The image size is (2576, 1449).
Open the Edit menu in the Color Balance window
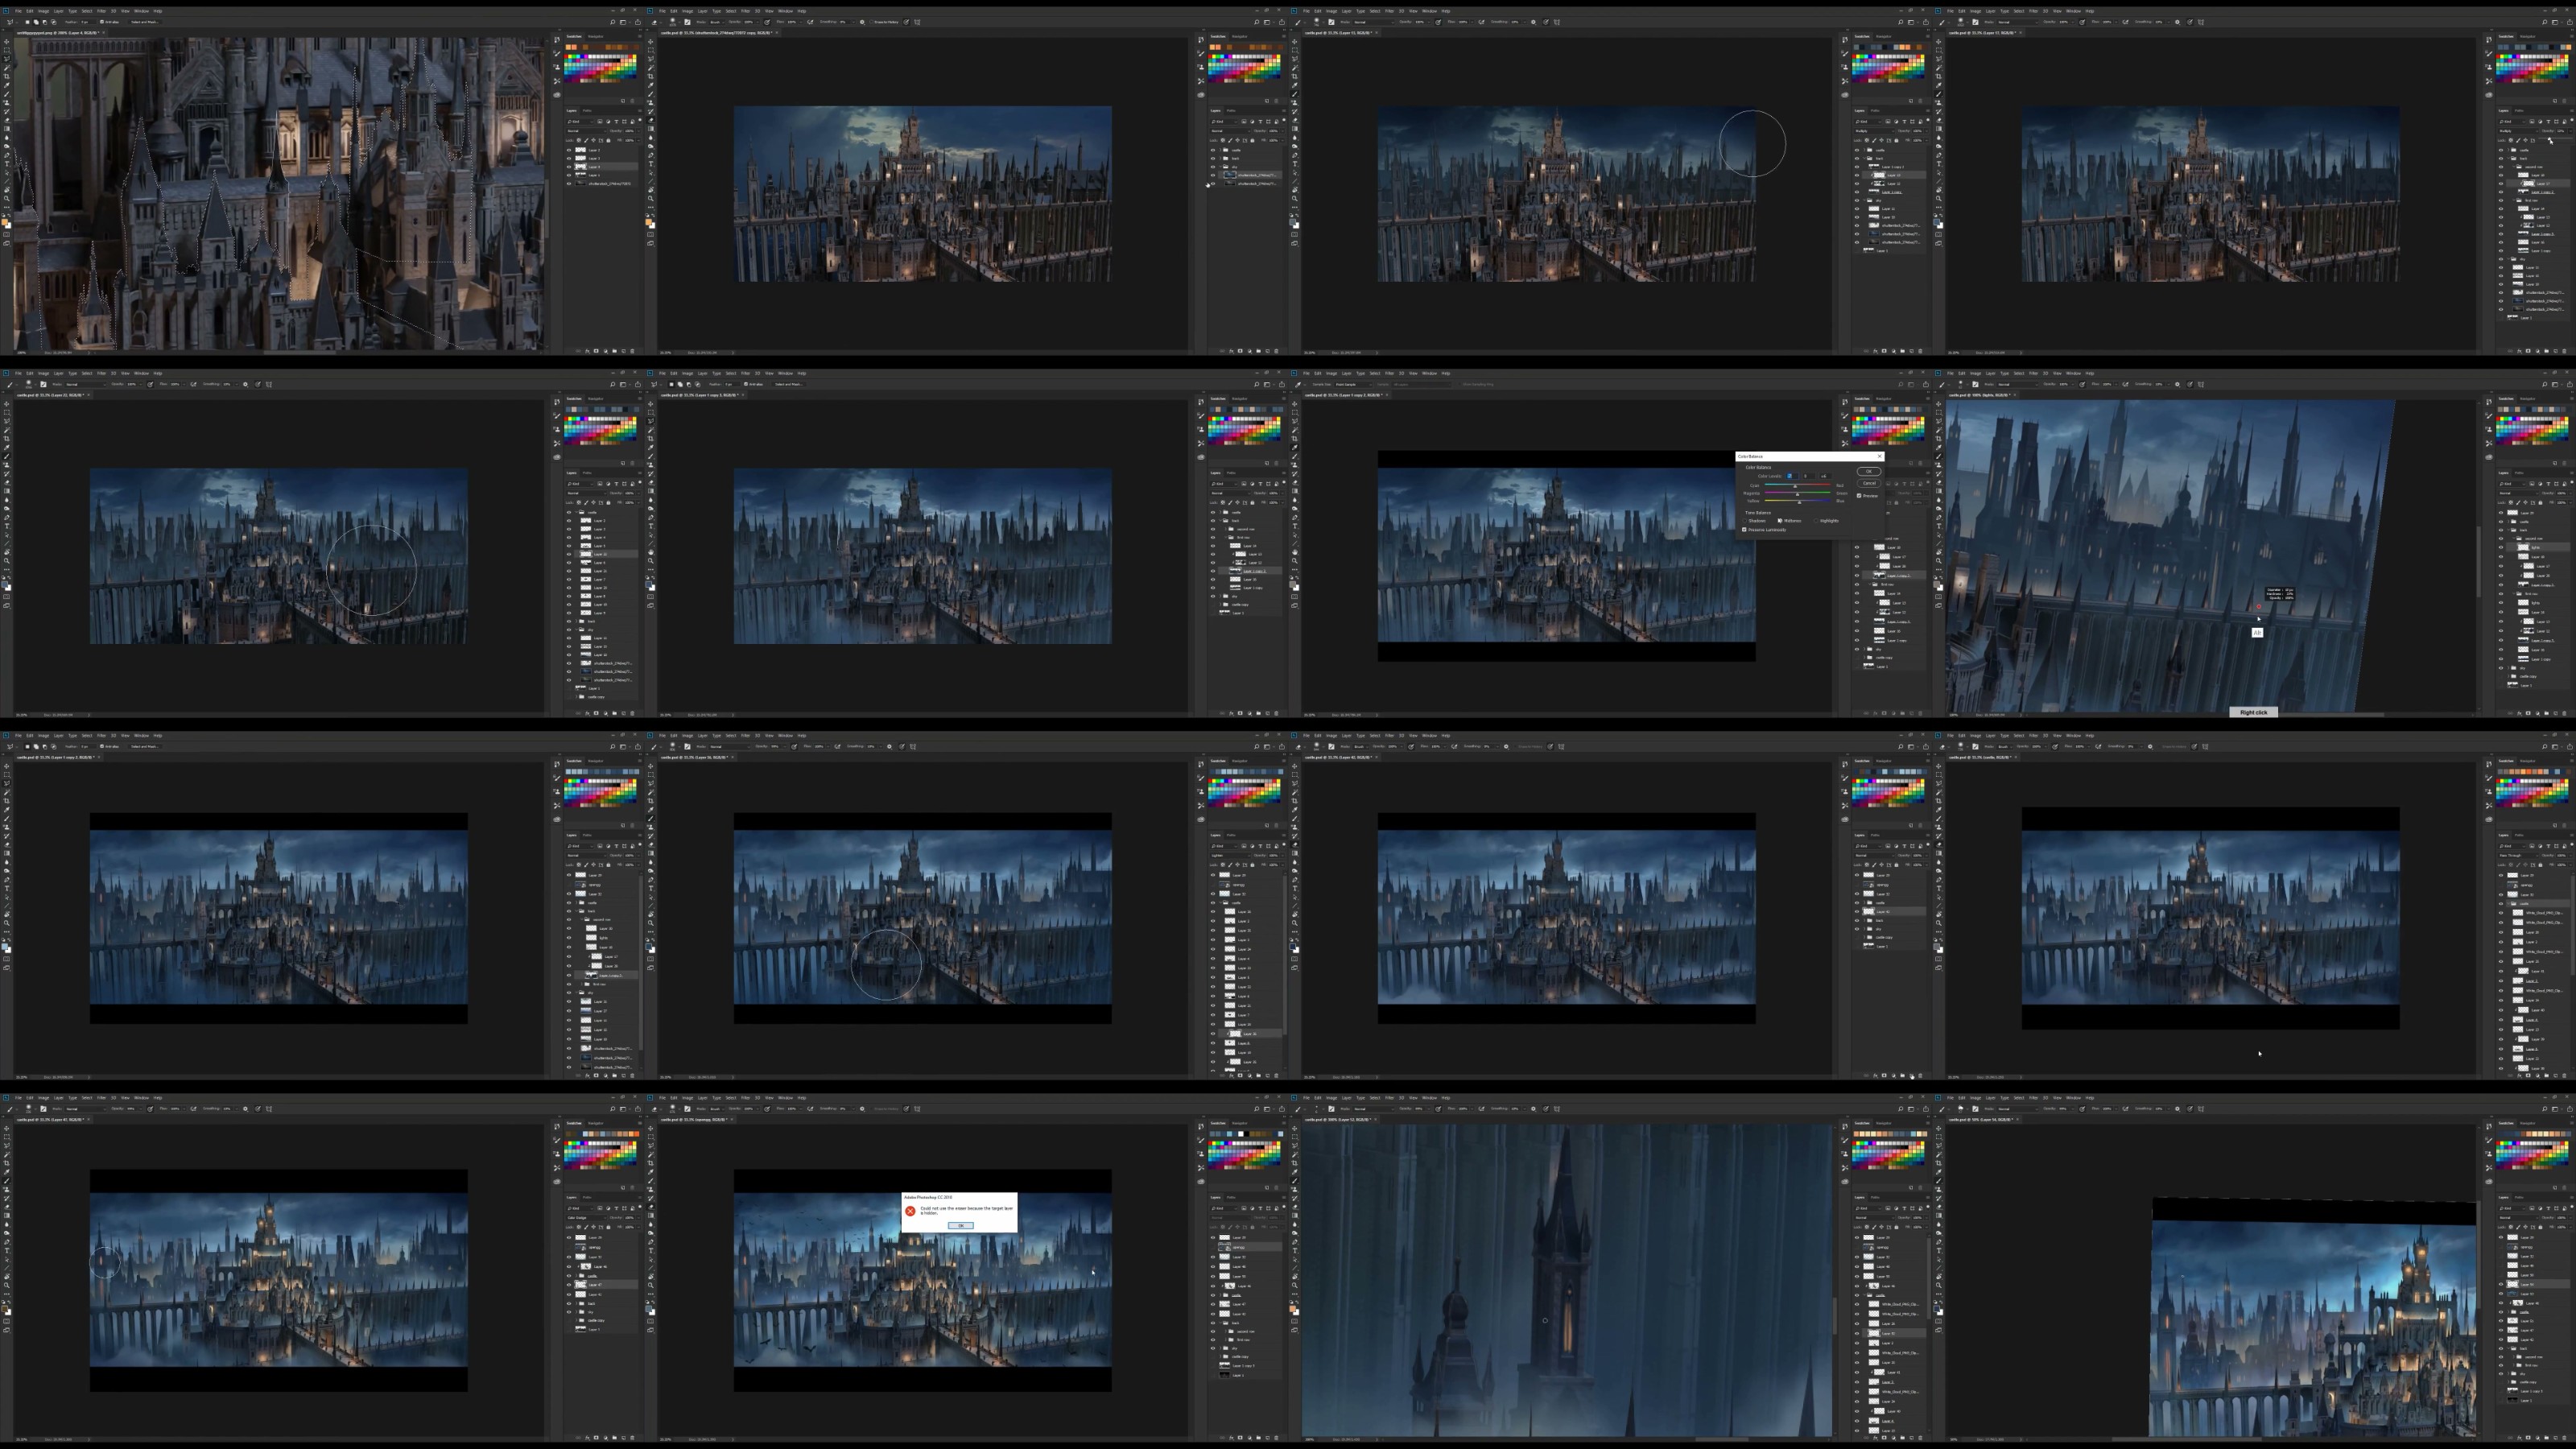click(x=1318, y=374)
